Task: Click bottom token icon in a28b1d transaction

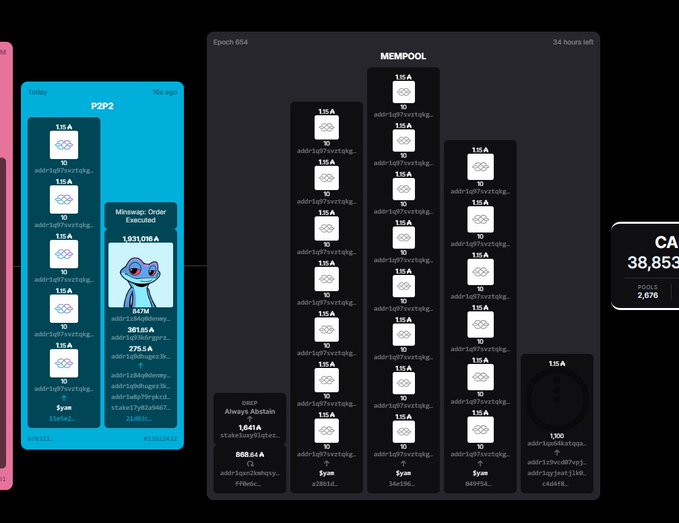Action: (x=327, y=430)
